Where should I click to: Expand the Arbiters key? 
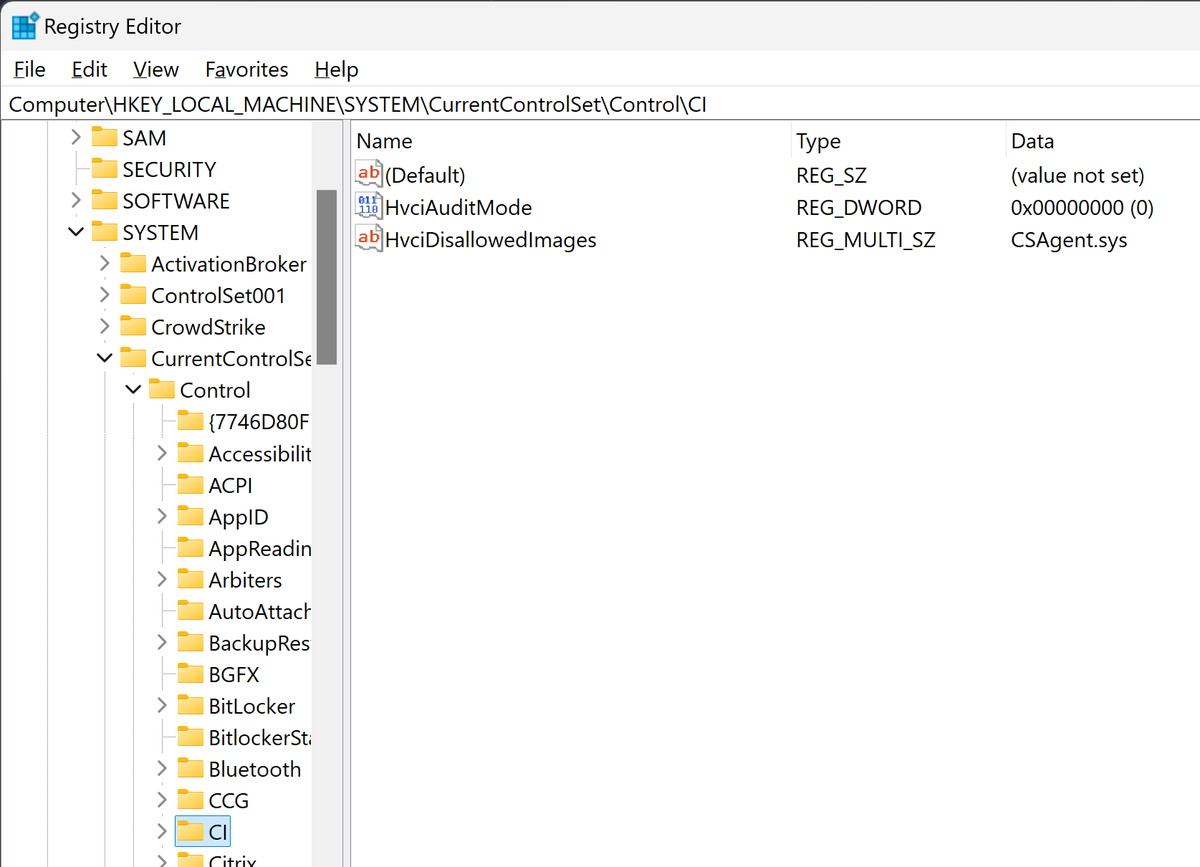(162, 580)
